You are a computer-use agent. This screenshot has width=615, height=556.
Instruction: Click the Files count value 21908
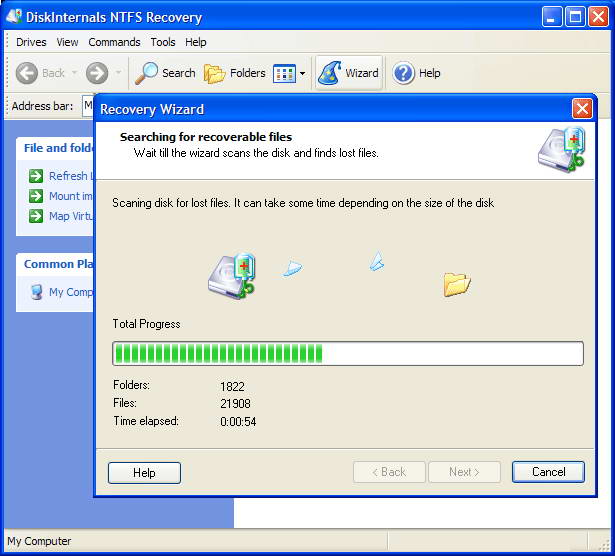[x=235, y=403]
